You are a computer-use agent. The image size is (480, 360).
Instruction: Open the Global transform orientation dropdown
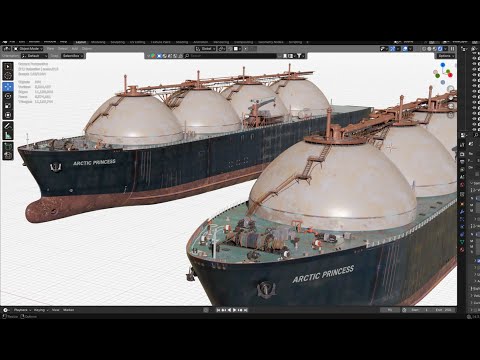coord(205,49)
